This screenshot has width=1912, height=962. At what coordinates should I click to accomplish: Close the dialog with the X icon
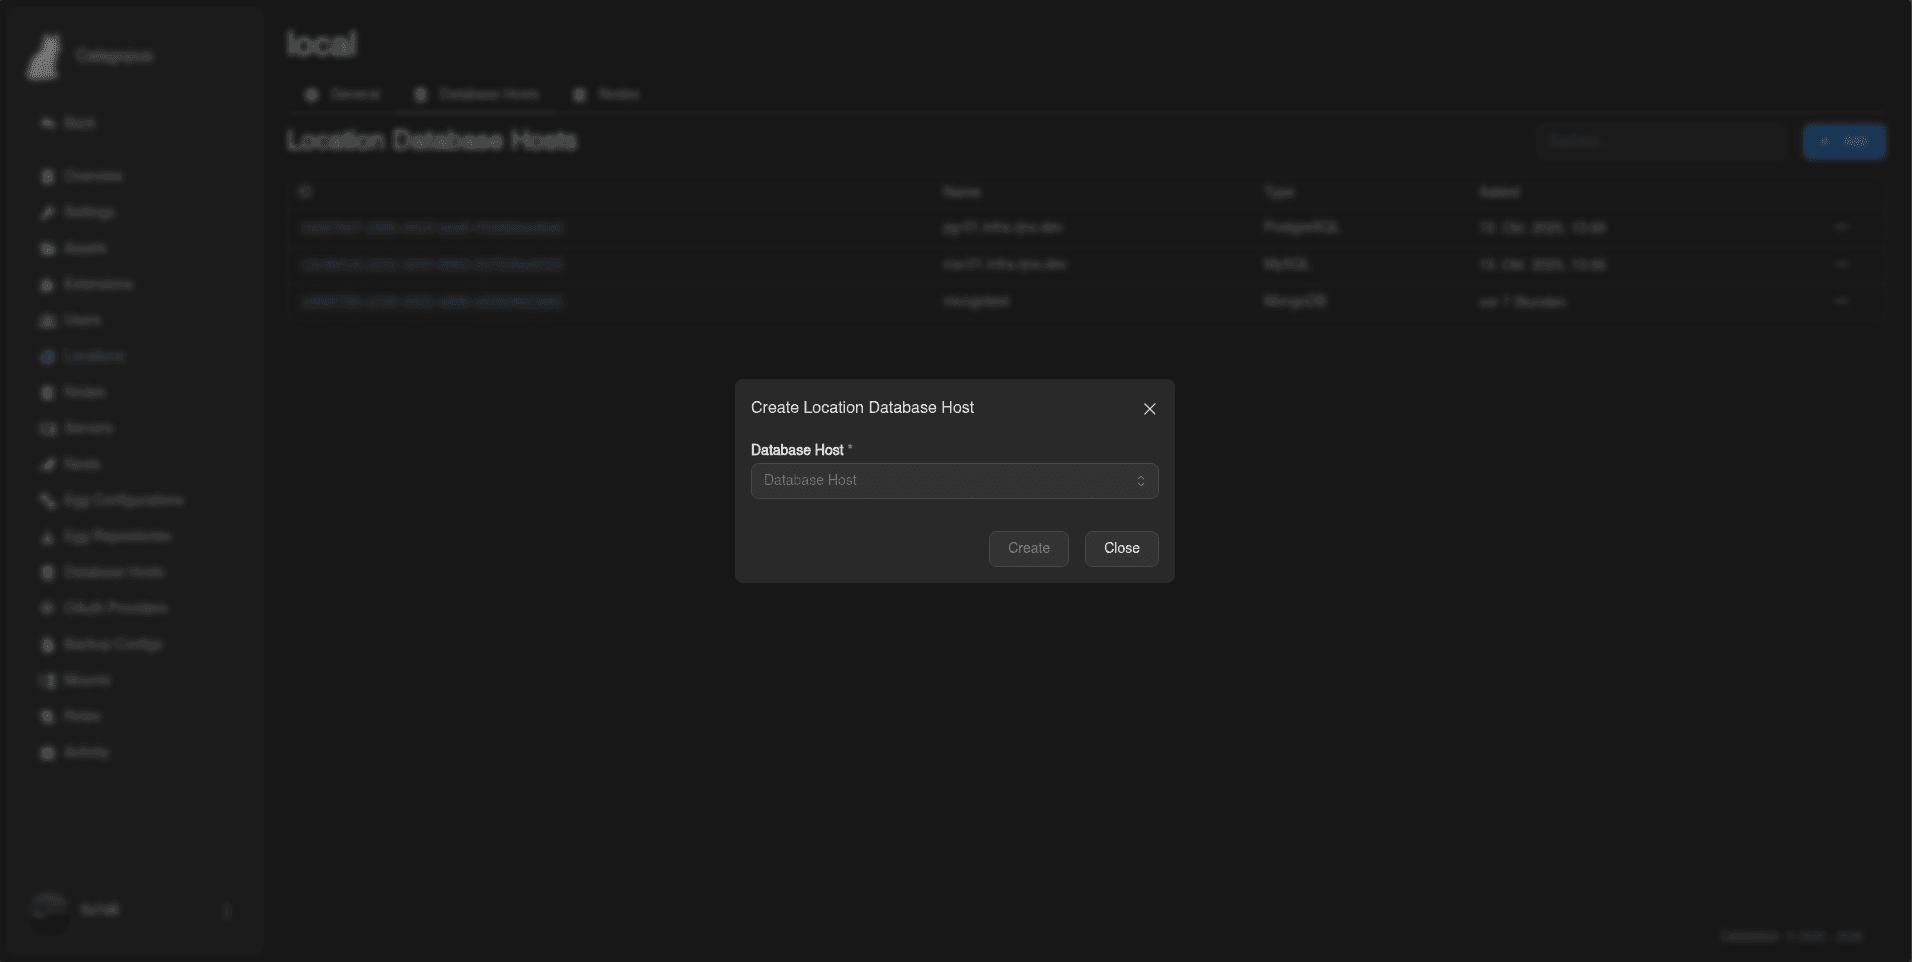[x=1149, y=409]
